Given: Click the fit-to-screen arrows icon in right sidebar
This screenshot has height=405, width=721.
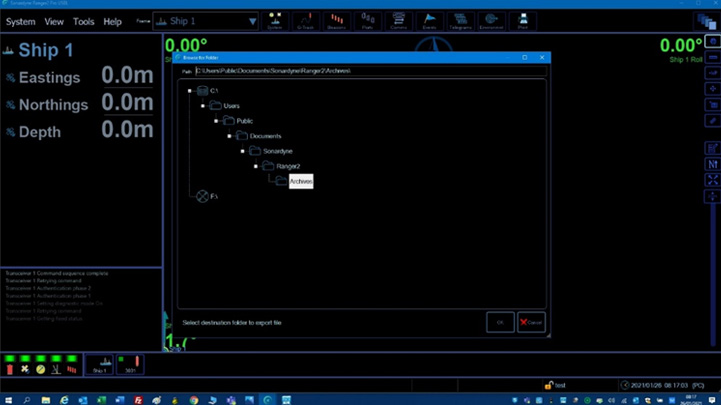Looking at the screenshot, I should click(712, 180).
